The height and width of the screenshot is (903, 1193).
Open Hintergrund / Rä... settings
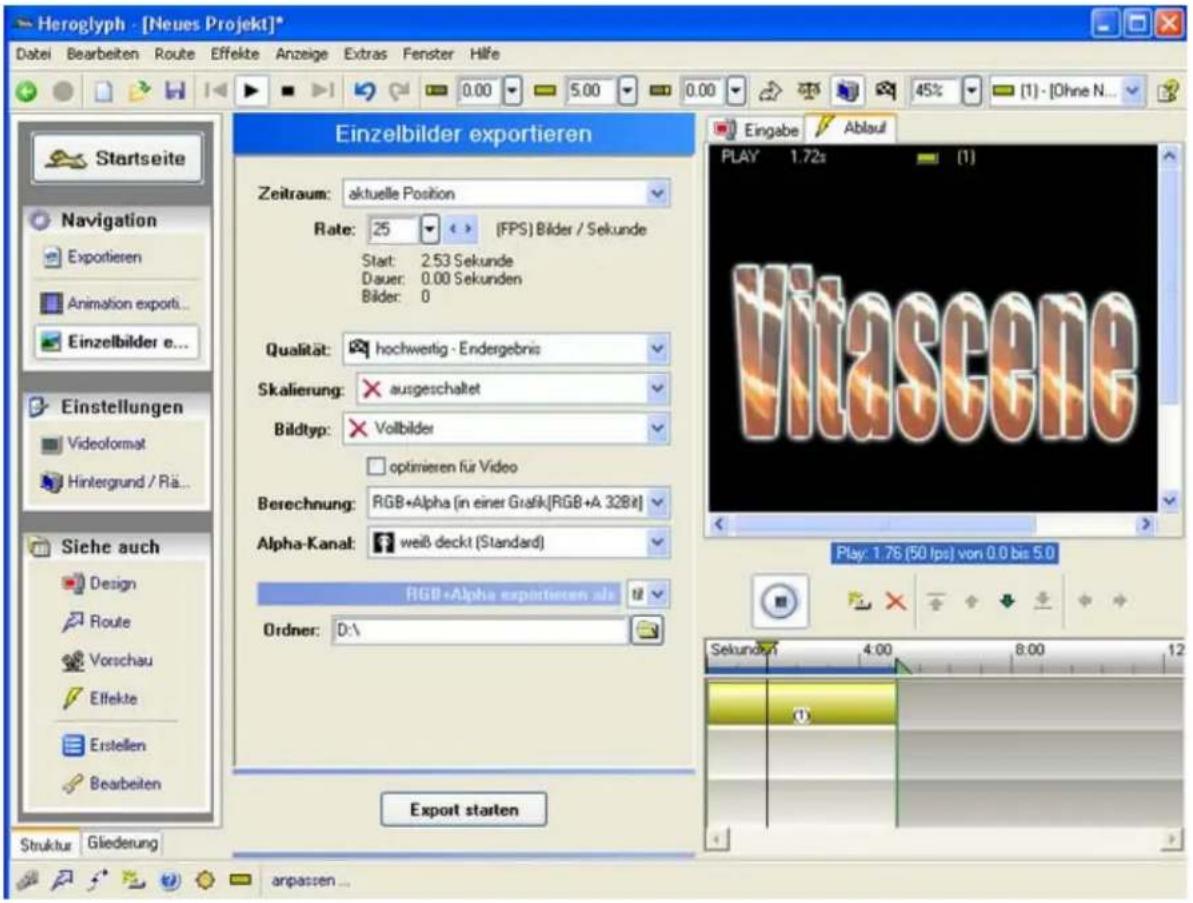pos(115,482)
